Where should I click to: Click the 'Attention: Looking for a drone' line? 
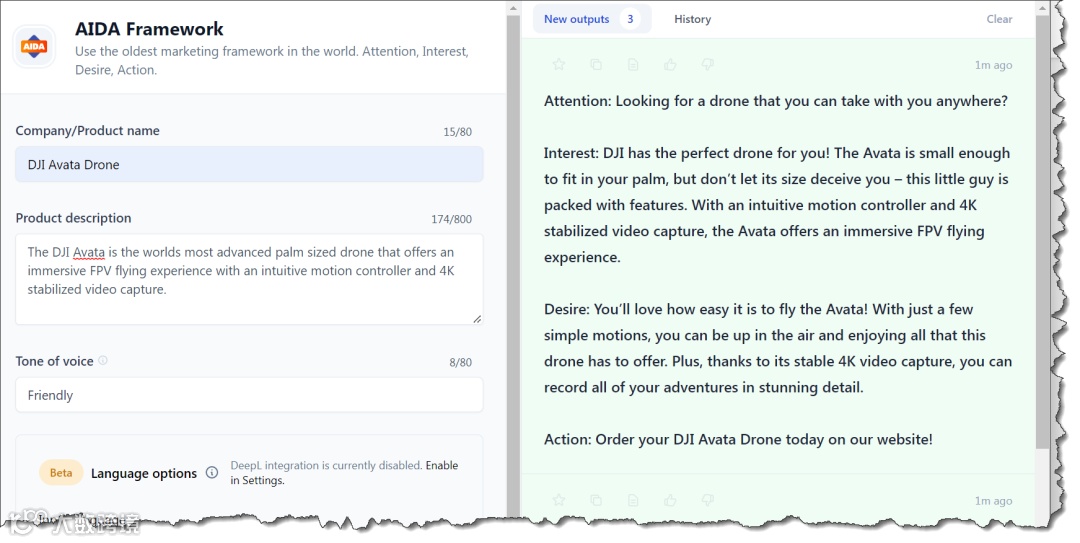(776, 101)
